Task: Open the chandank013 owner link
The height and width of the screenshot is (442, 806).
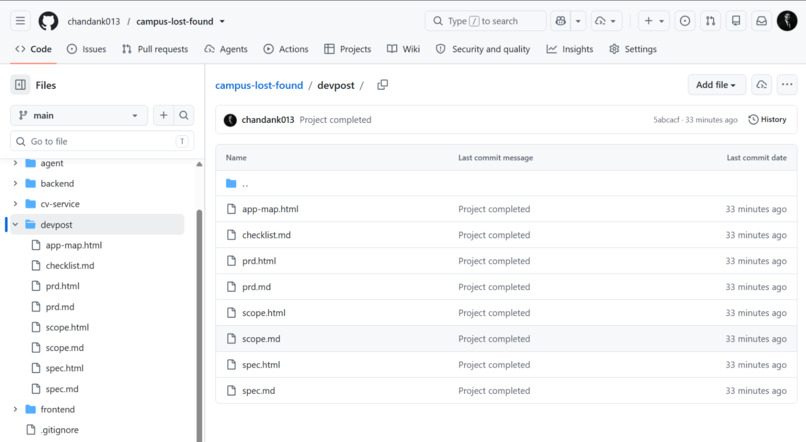Action: pyautogui.click(x=94, y=22)
